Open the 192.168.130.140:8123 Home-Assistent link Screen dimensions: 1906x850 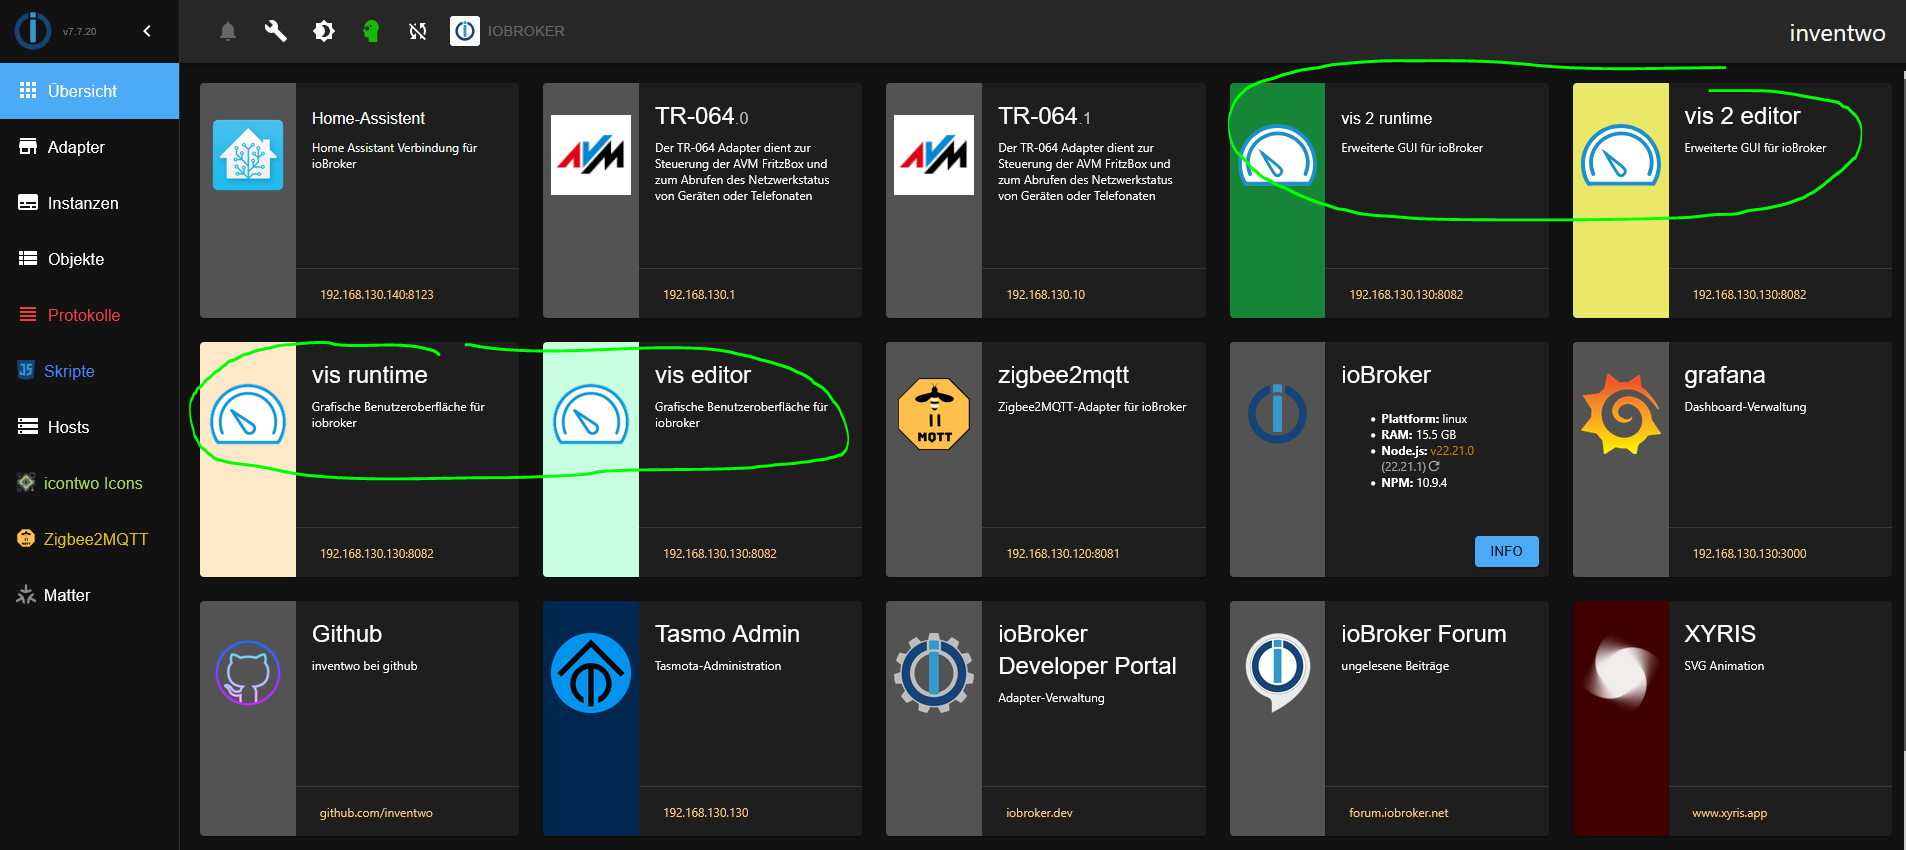pyautogui.click(x=377, y=295)
